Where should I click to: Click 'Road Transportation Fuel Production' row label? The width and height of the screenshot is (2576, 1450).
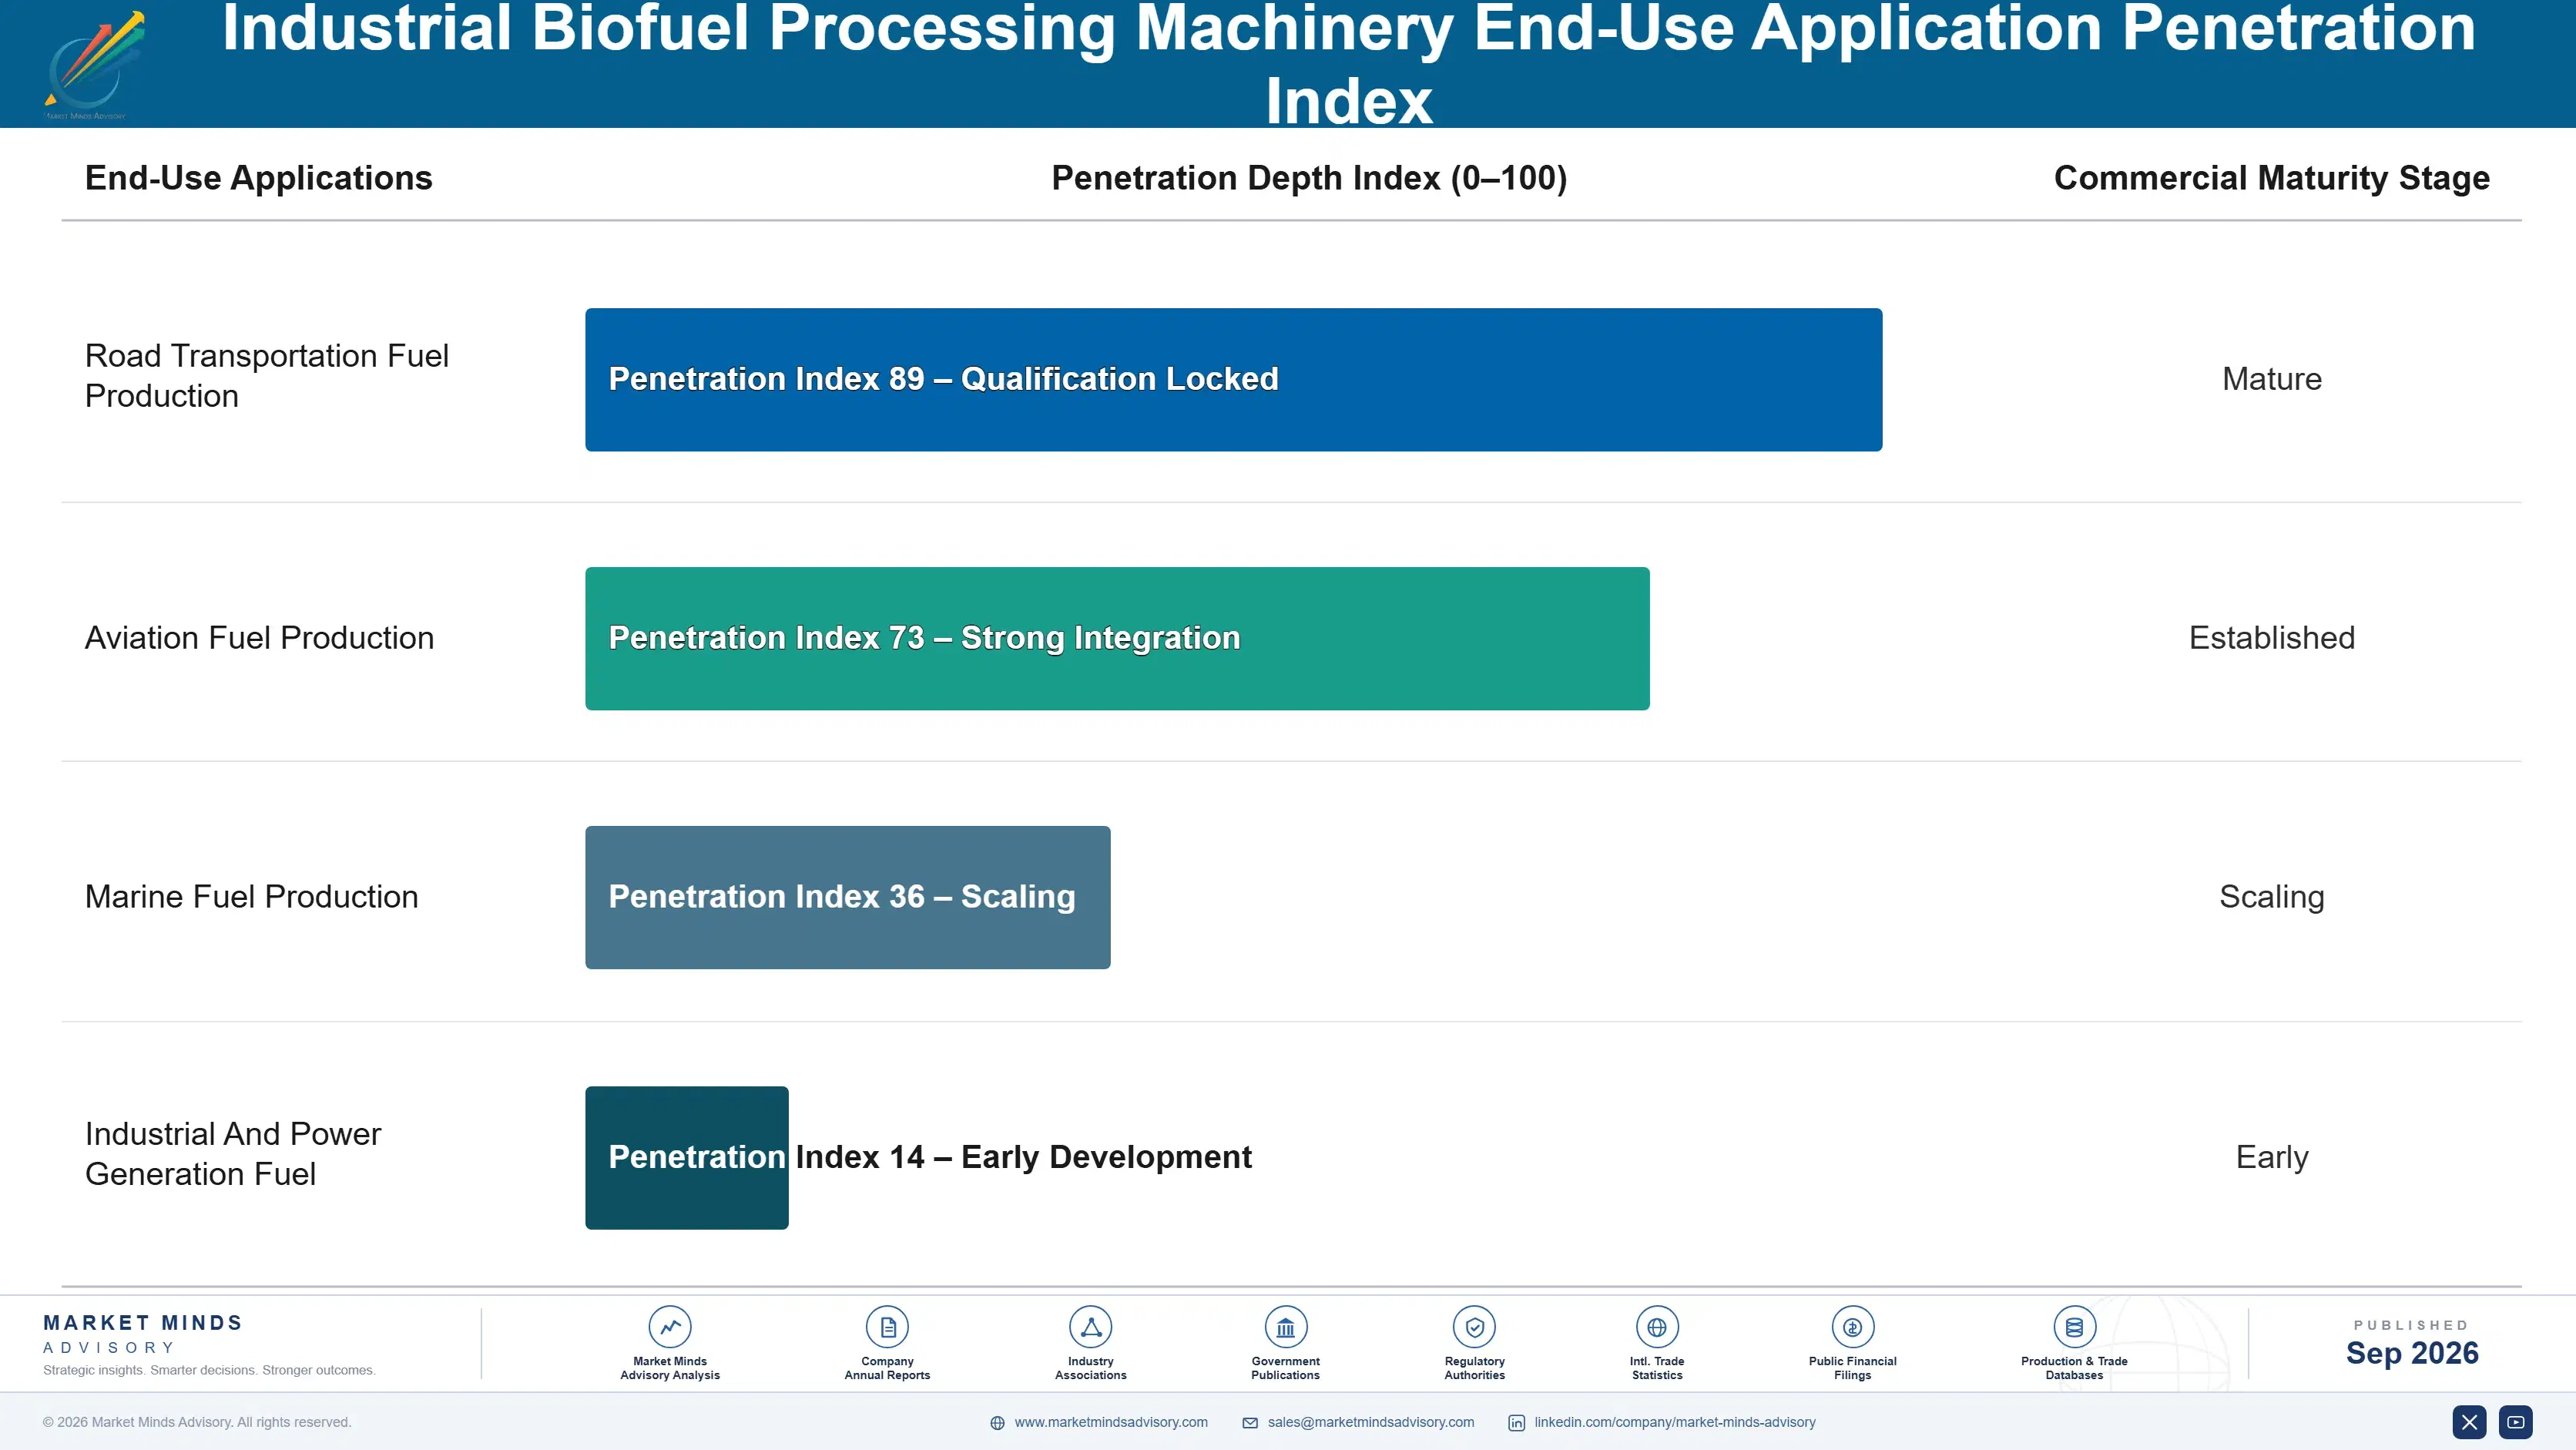tap(267, 376)
